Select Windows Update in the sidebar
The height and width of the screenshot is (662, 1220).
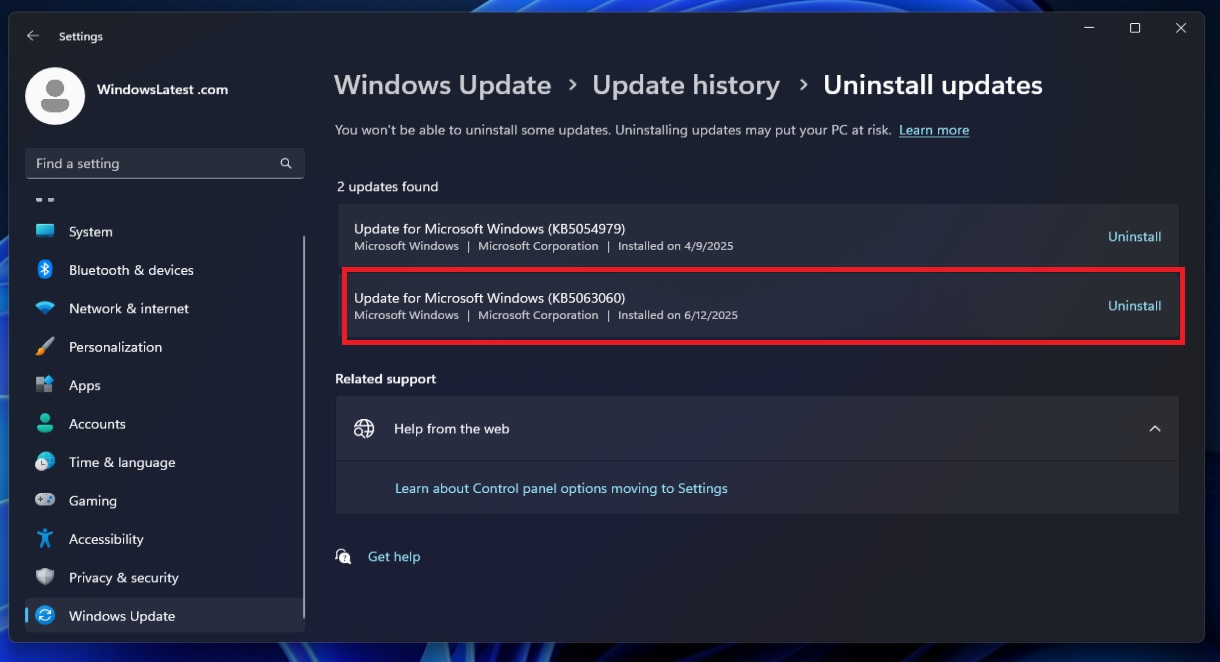click(165, 616)
